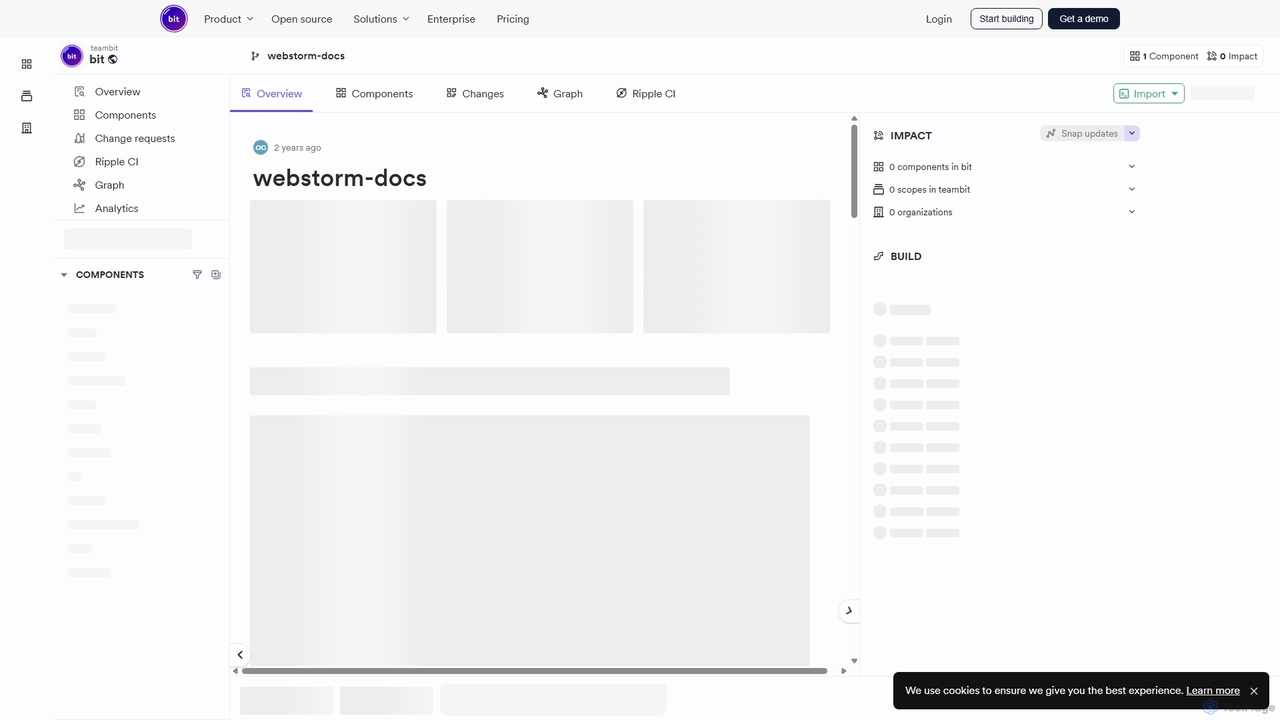Open the organization building icon in left rail

(27, 128)
